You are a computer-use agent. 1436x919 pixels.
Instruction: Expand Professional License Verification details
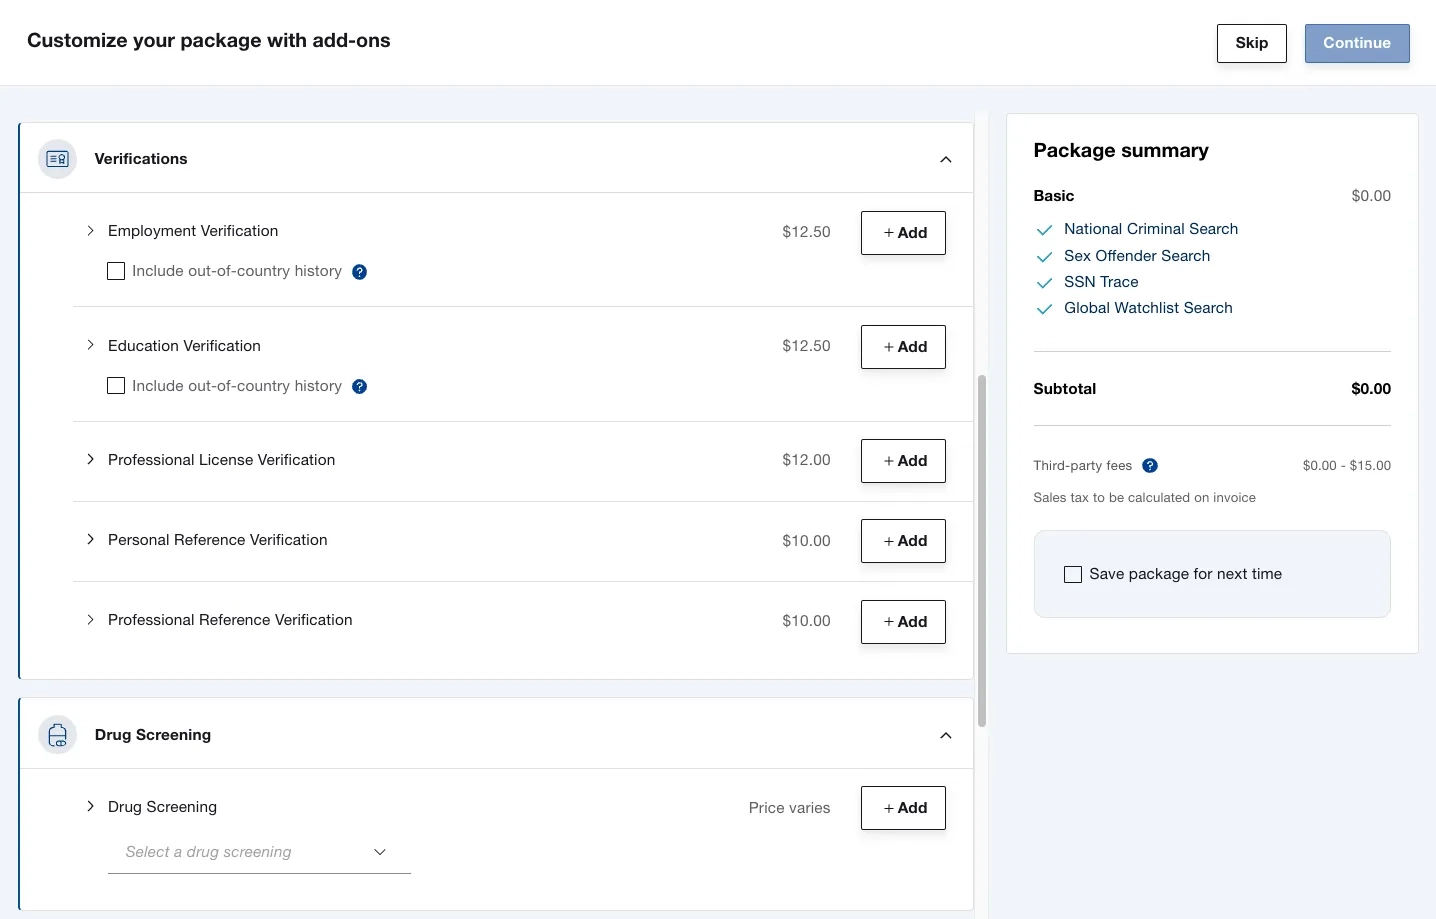(90, 460)
